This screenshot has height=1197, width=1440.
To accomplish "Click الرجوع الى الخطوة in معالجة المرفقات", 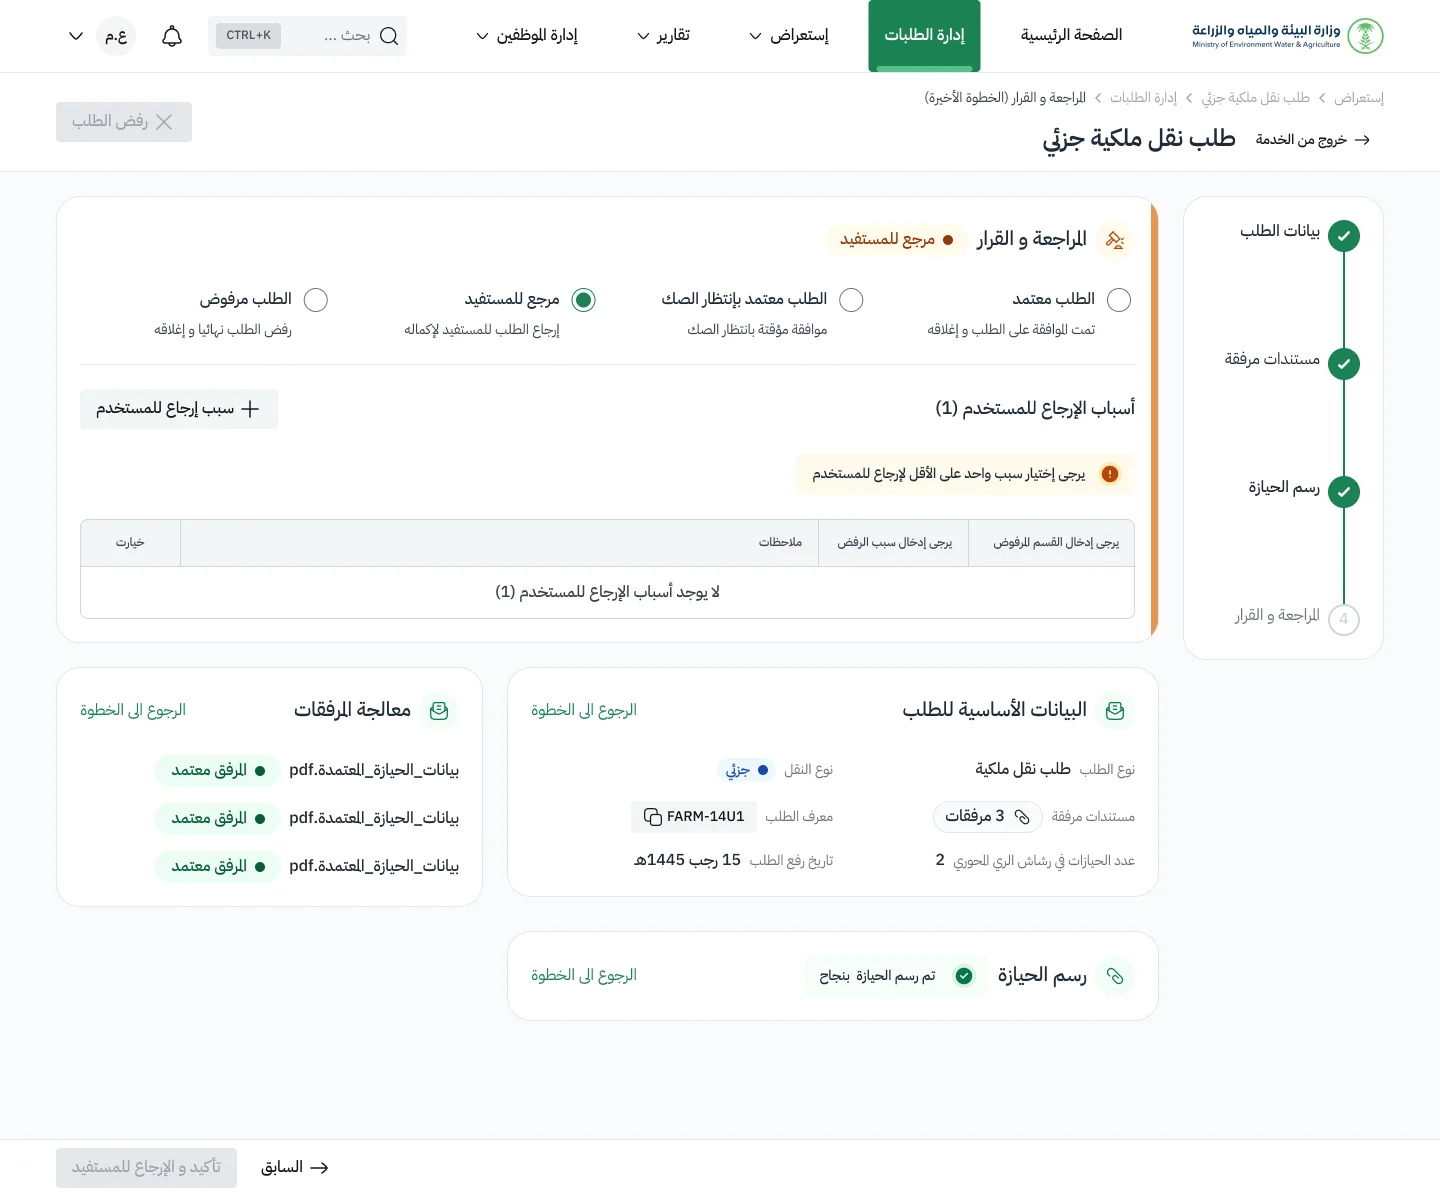I will [x=133, y=710].
